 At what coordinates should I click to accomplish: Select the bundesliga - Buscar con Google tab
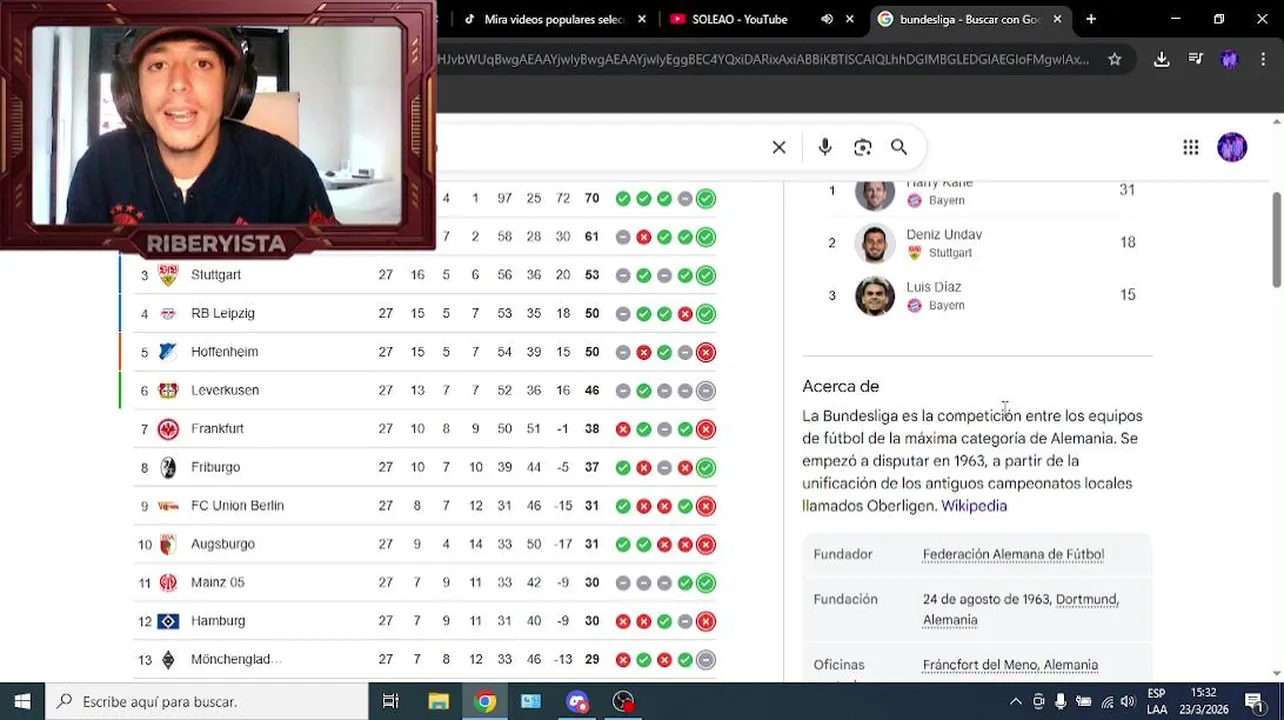click(968, 19)
